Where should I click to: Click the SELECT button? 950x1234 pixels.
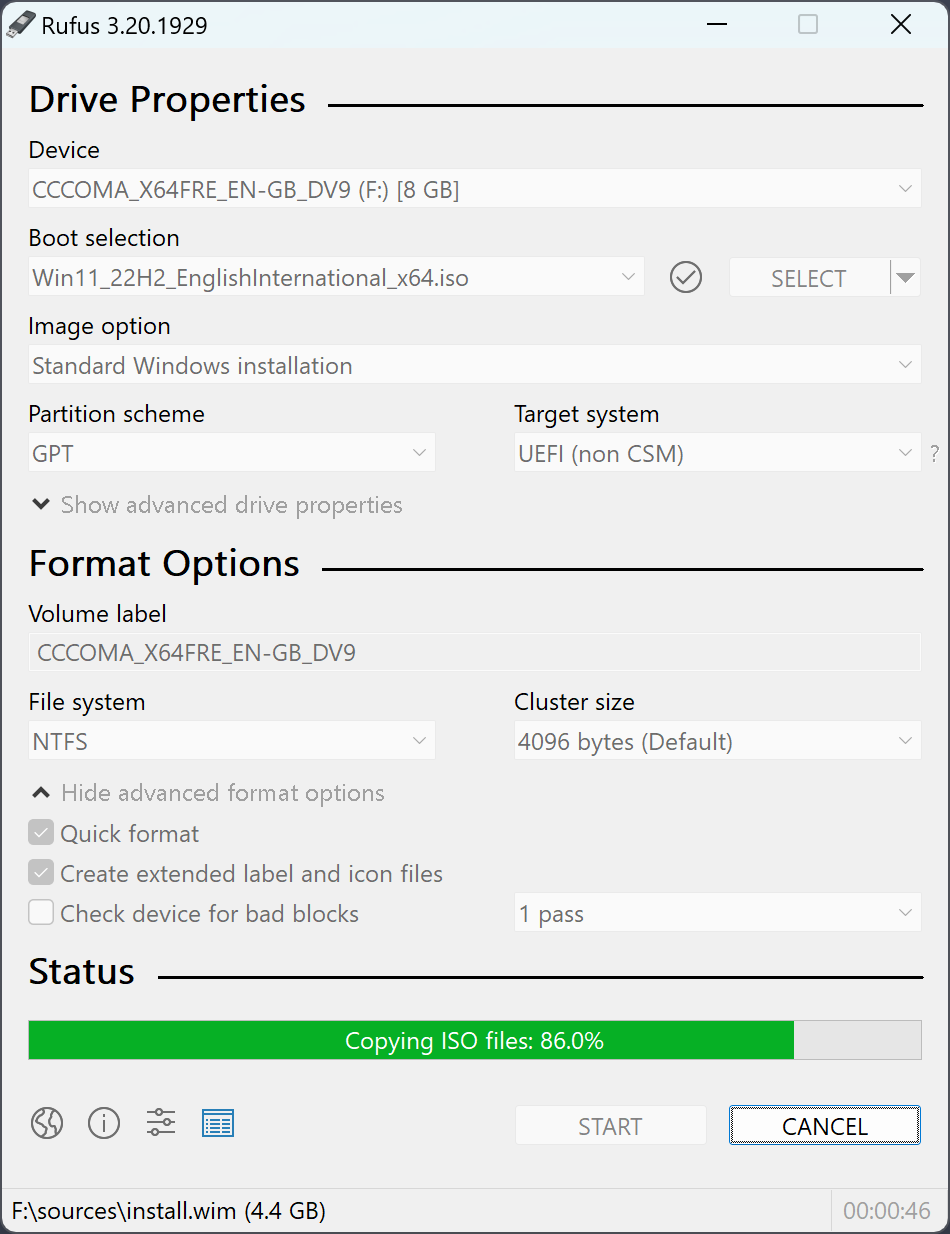coord(808,277)
